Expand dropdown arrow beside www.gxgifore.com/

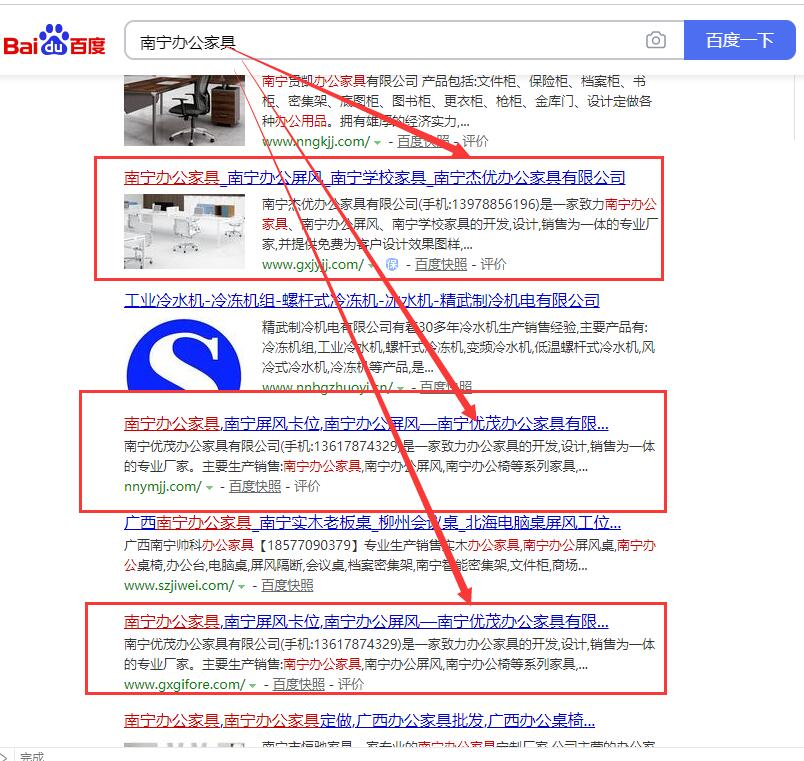(252, 686)
